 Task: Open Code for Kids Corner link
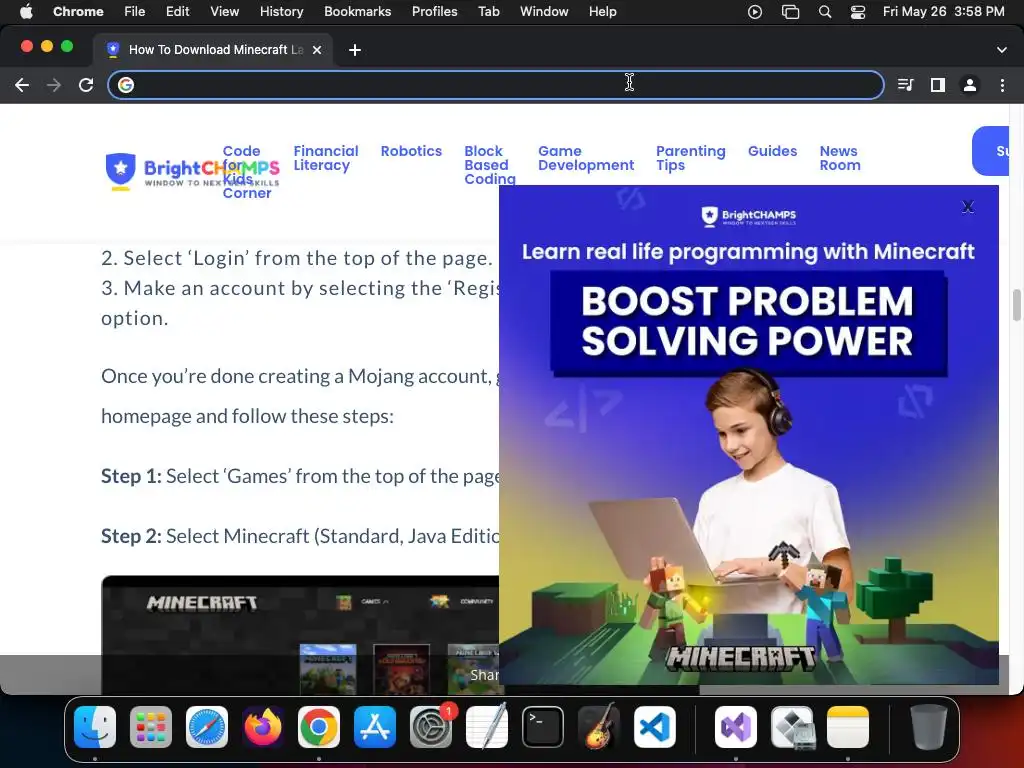246,172
